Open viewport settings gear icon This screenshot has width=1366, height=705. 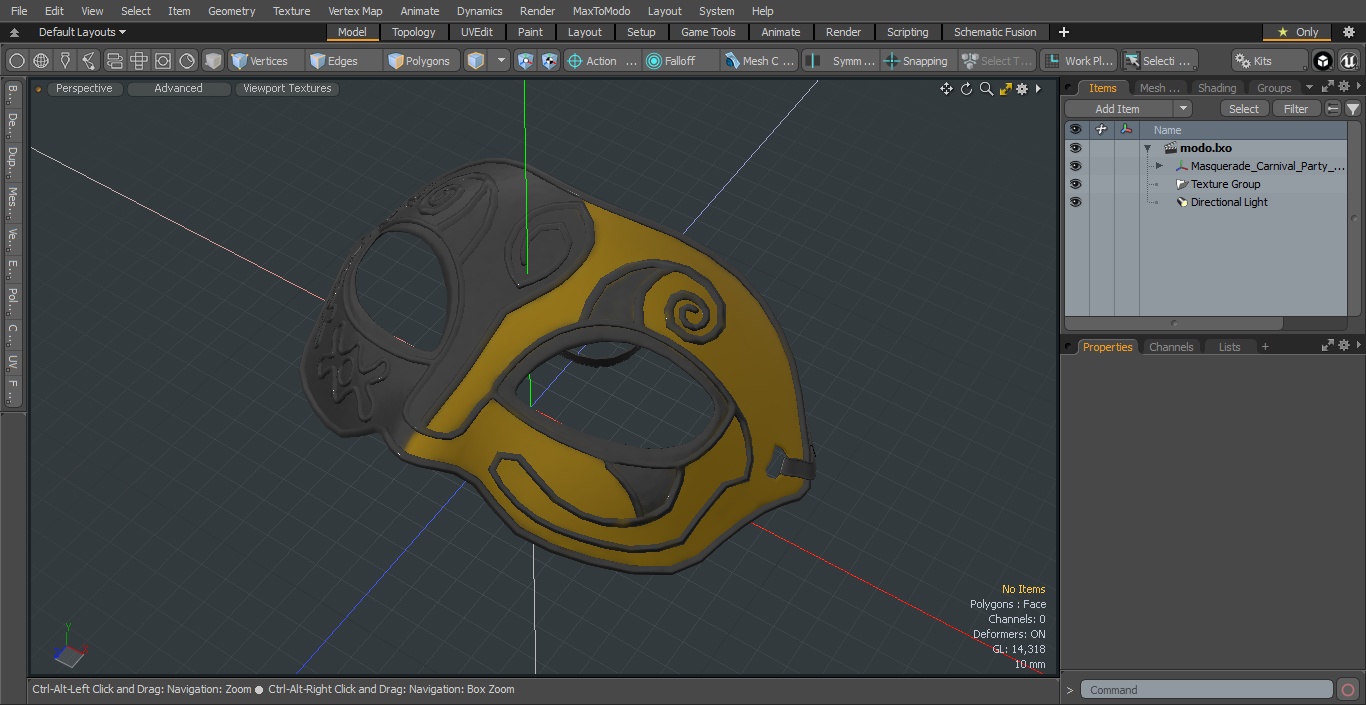tap(1022, 89)
